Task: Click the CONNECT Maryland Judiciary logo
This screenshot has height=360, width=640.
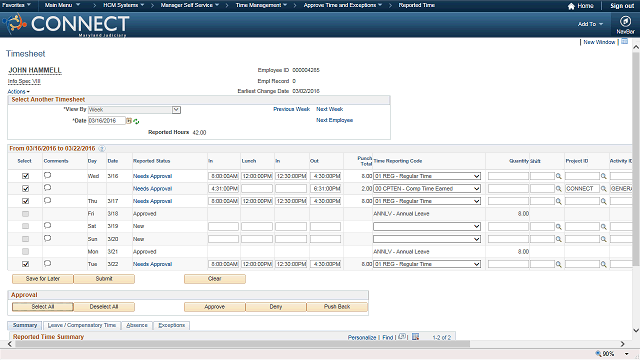Action: [x=67, y=24]
